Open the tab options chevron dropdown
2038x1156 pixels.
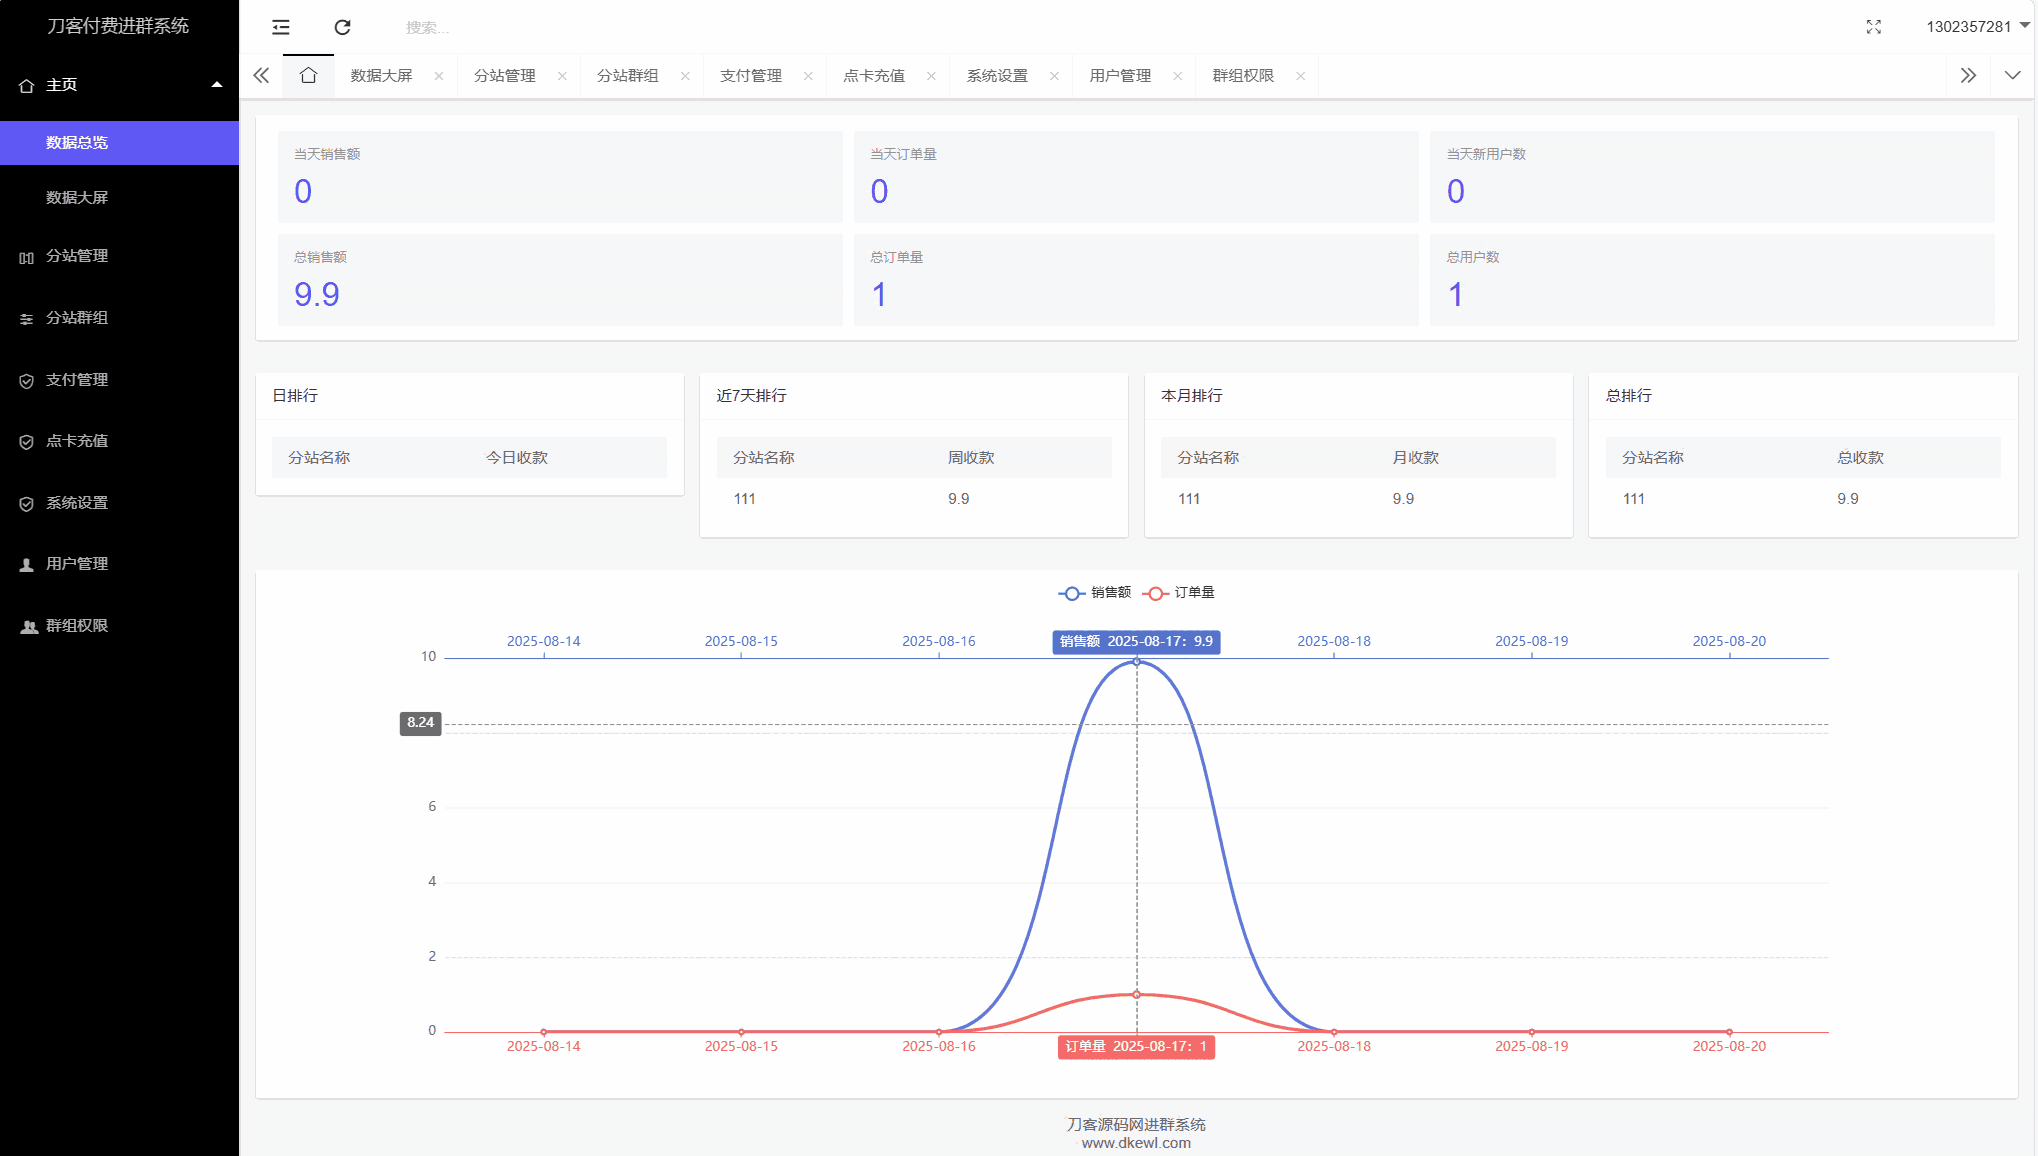click(x=2012, y=76)
